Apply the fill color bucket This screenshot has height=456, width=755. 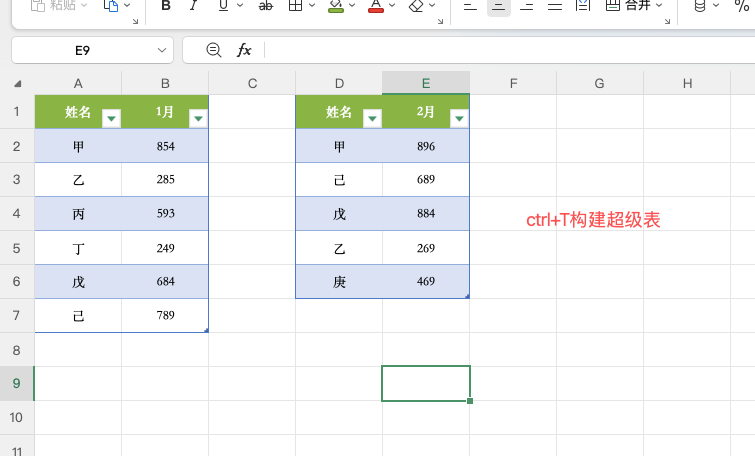(336, 6)
